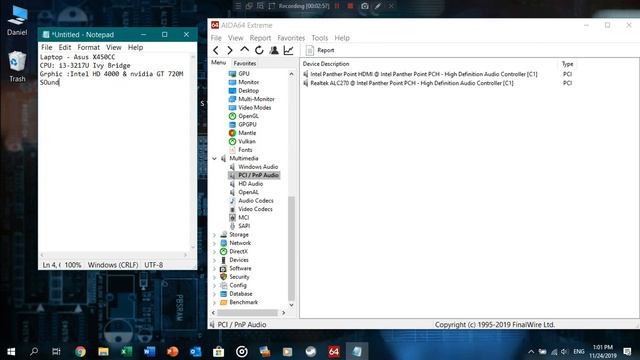Open AIDA64 Help menu

(x=342, y=38)
